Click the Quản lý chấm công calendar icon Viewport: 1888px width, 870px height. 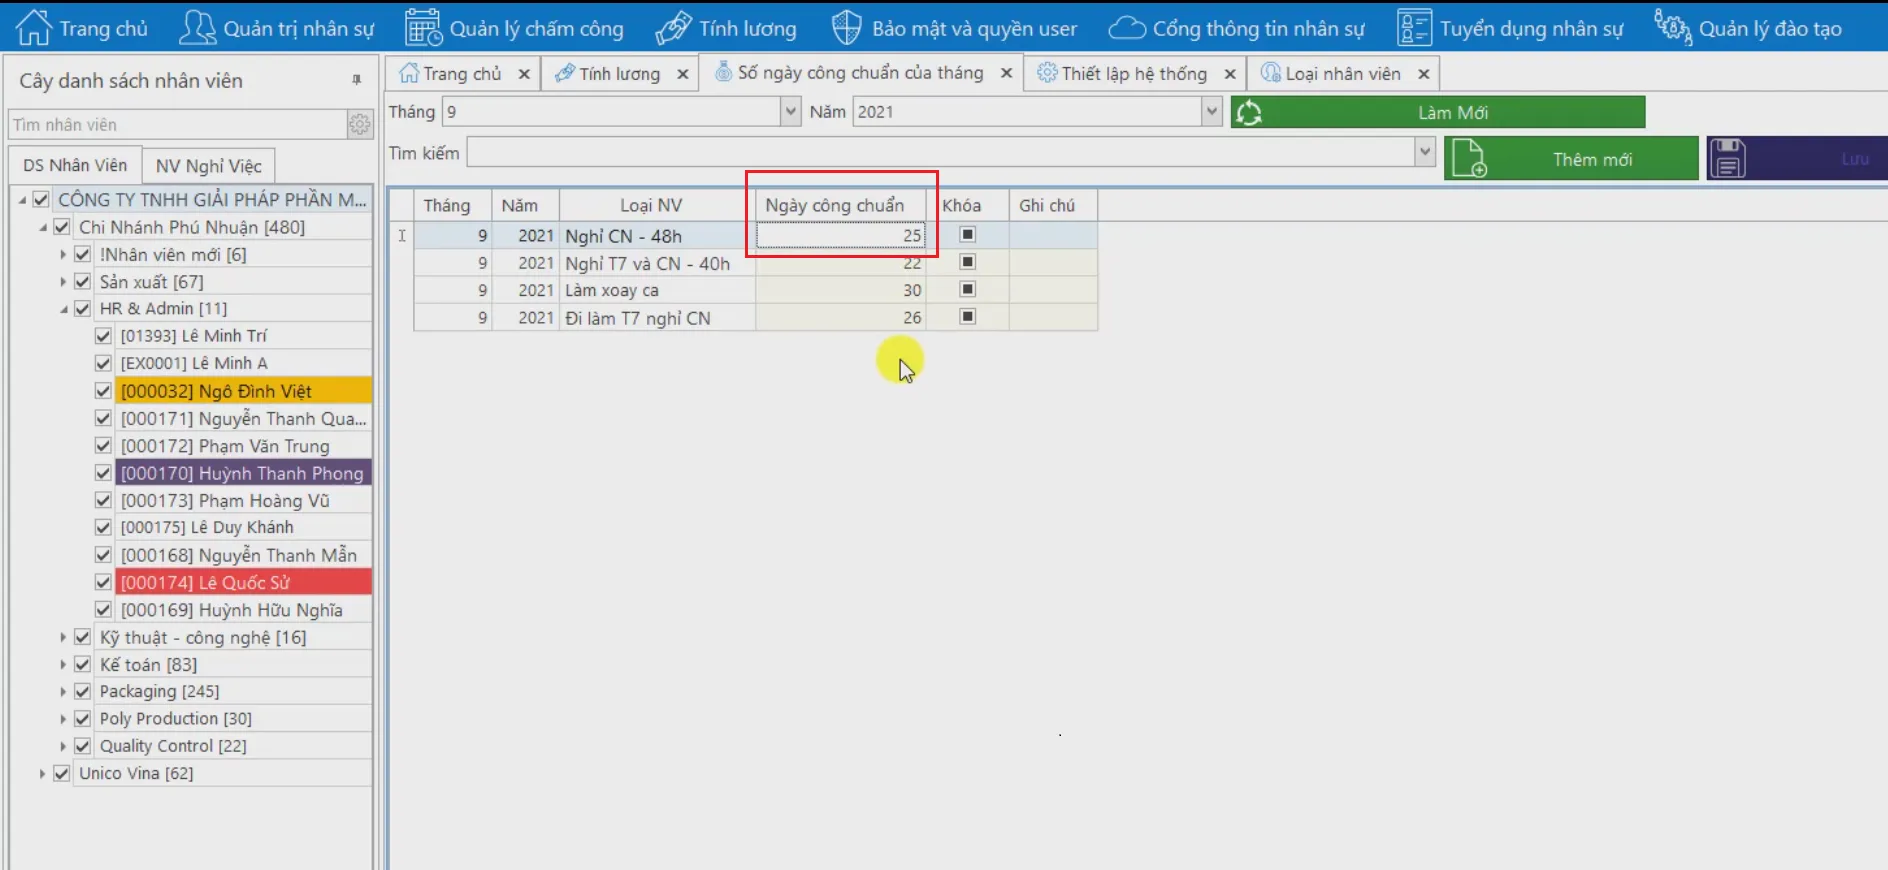coord(424,27)
